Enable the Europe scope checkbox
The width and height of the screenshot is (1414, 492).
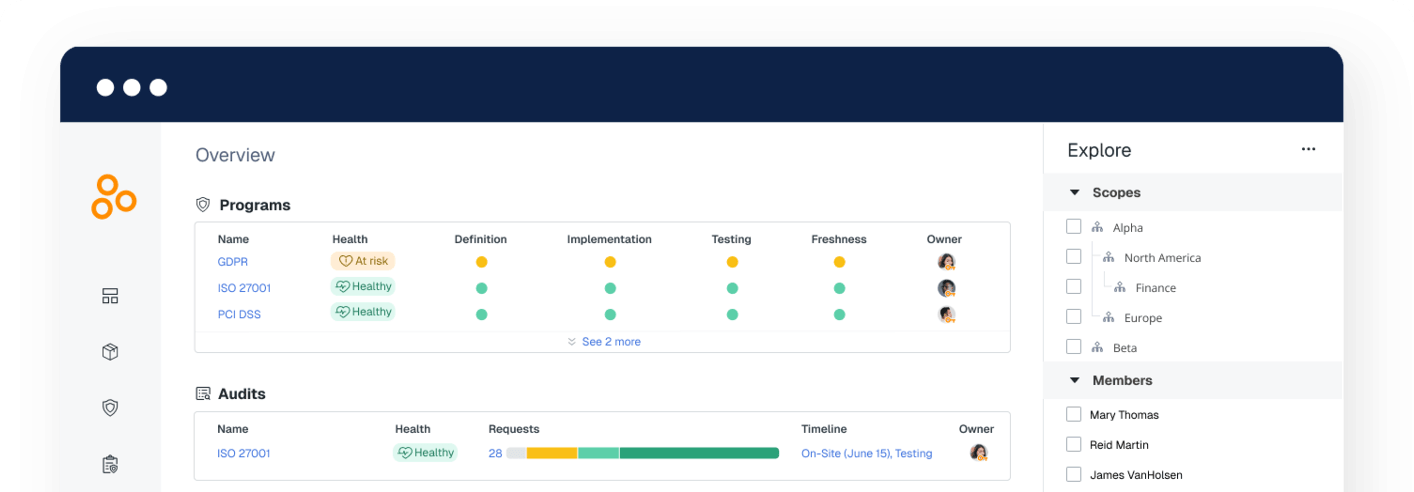coord(1074,317)
